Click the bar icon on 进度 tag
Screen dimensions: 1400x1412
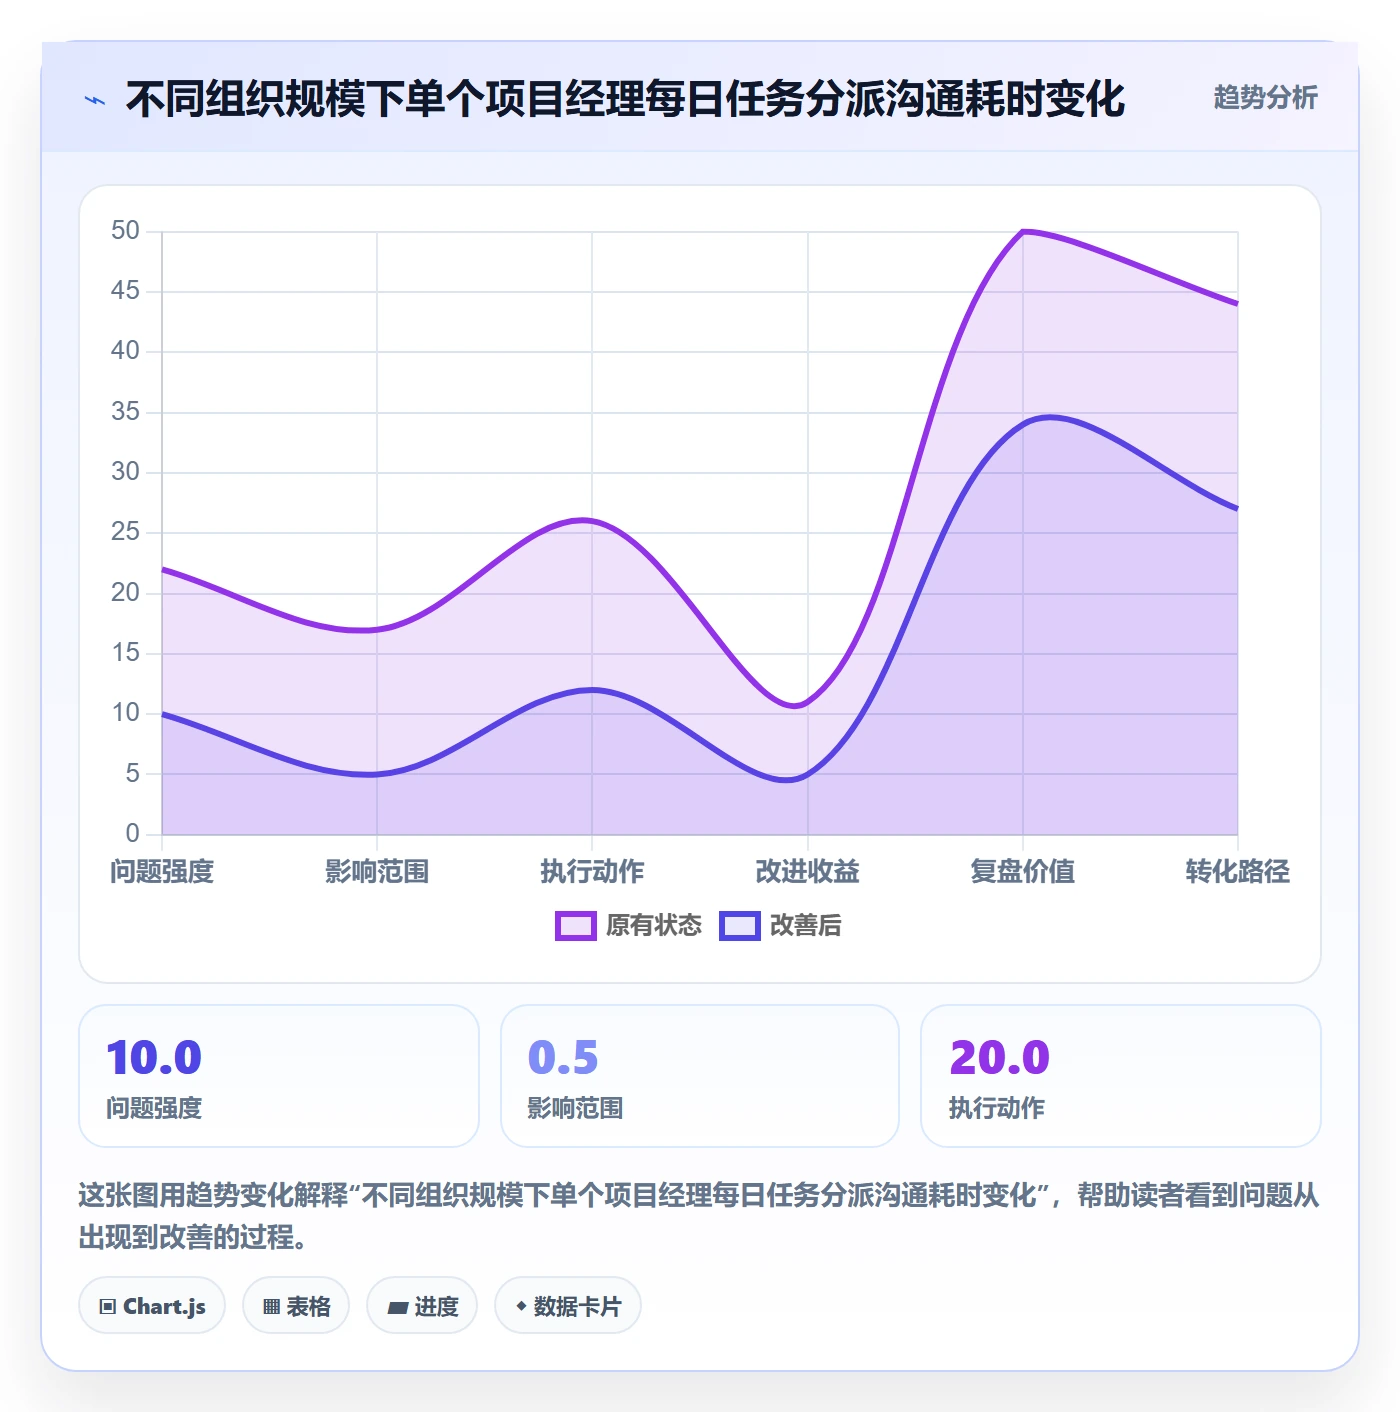pos(398,1307)
